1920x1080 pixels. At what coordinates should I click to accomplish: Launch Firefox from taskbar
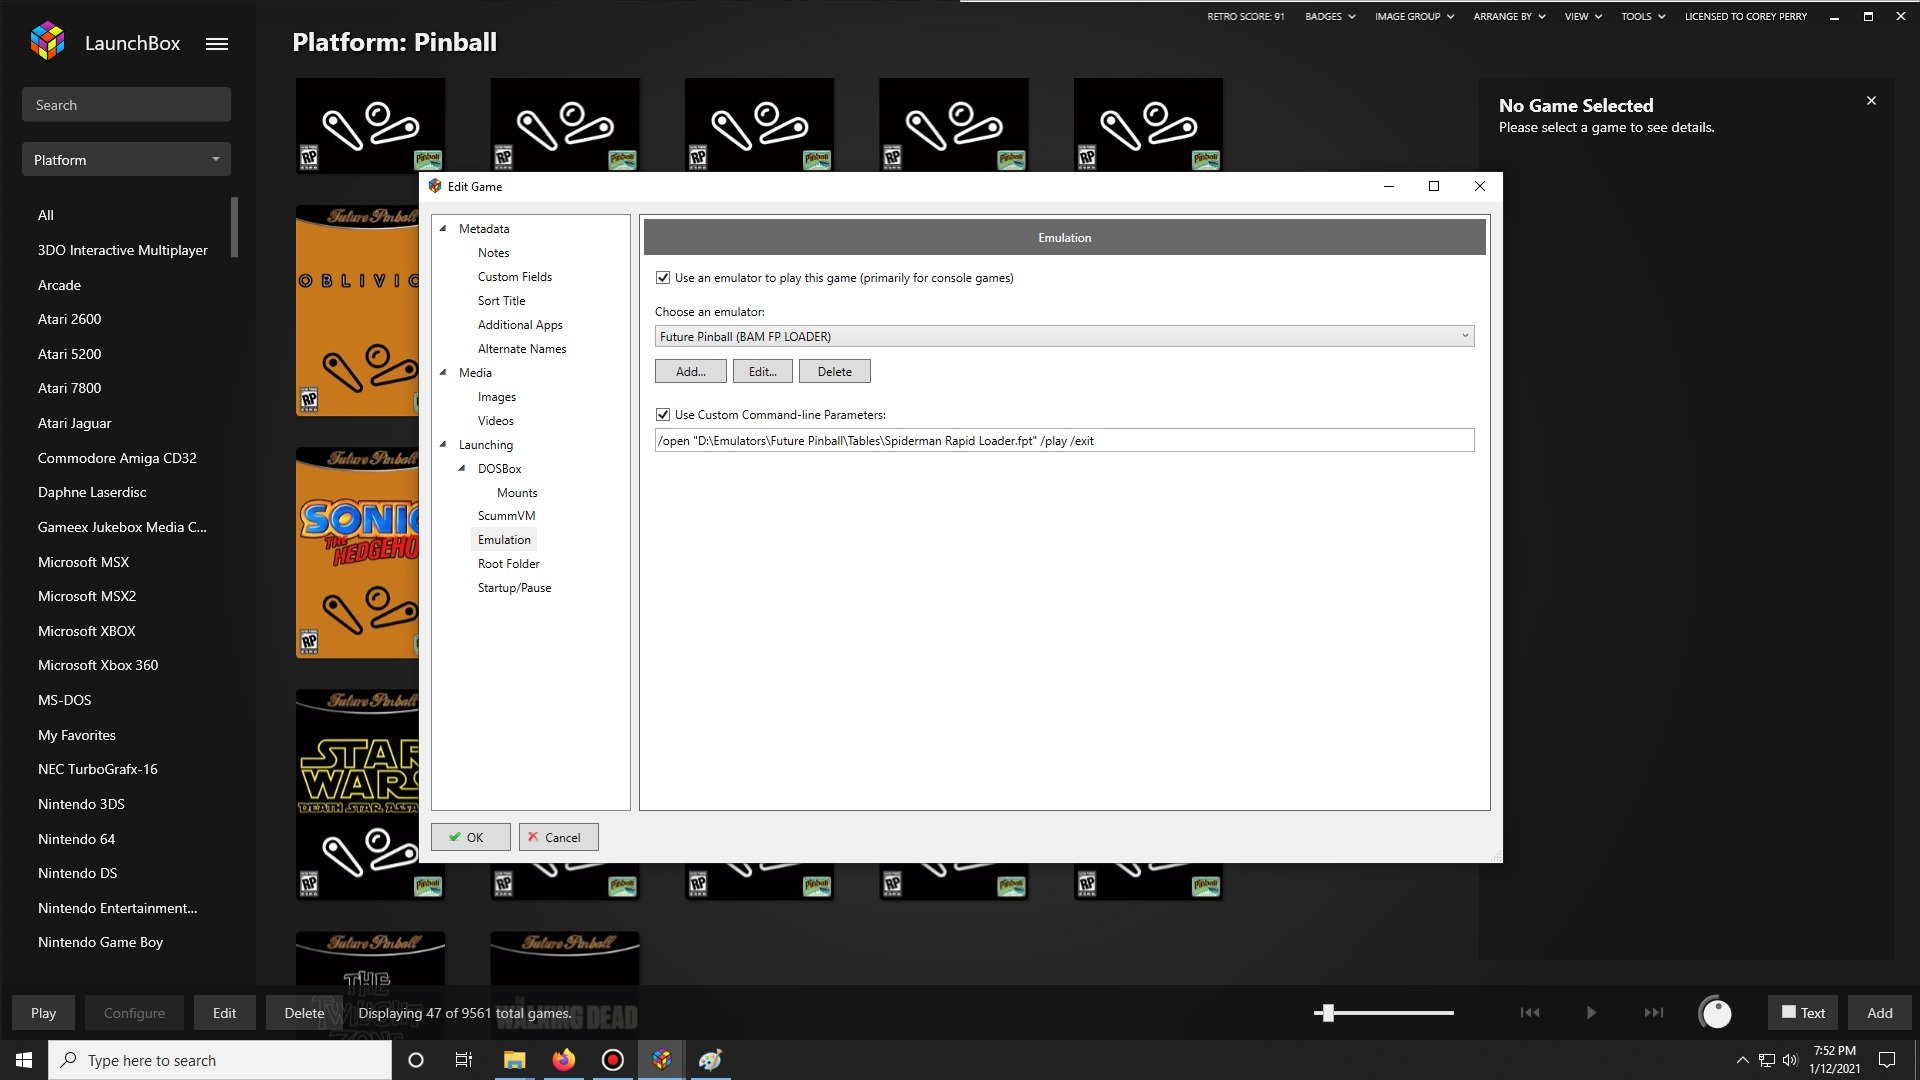564,1060
